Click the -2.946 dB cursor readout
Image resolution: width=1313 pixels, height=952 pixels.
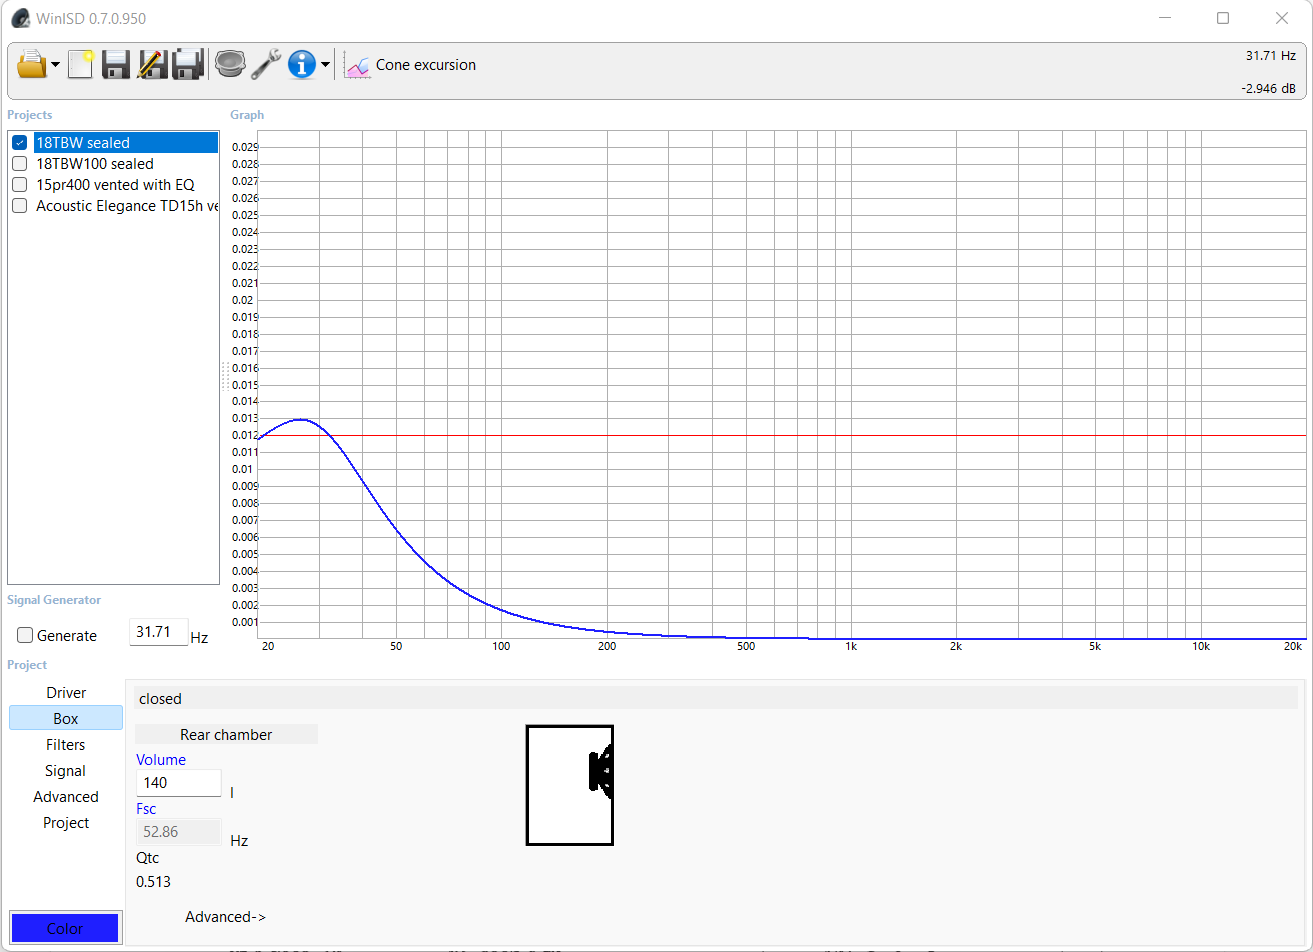click(1269, 89)
